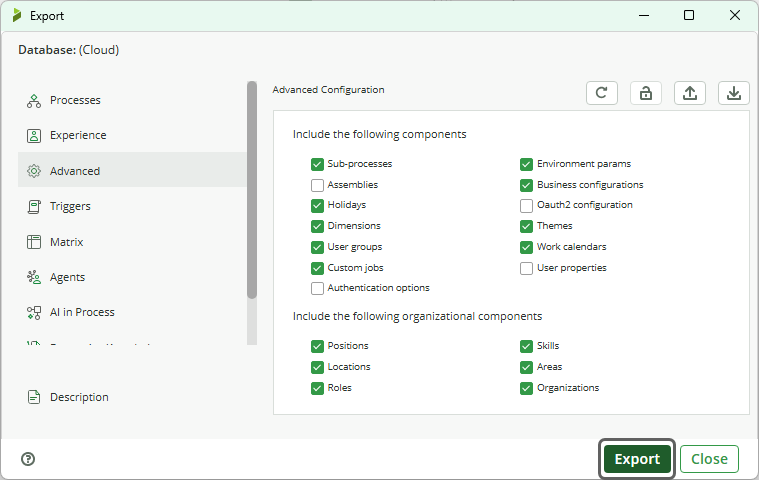Click the green Export button
Screen dimensions: 759x480
click(637, 459)
